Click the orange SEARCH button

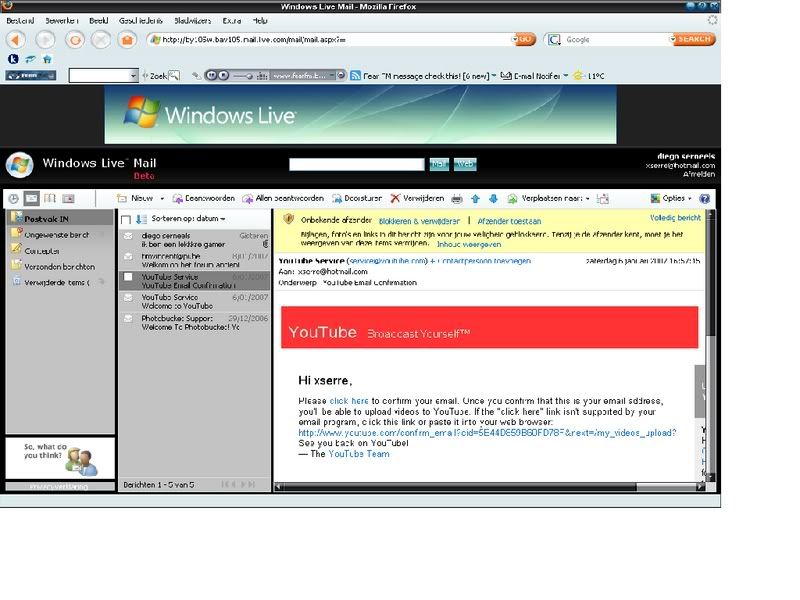693,39
